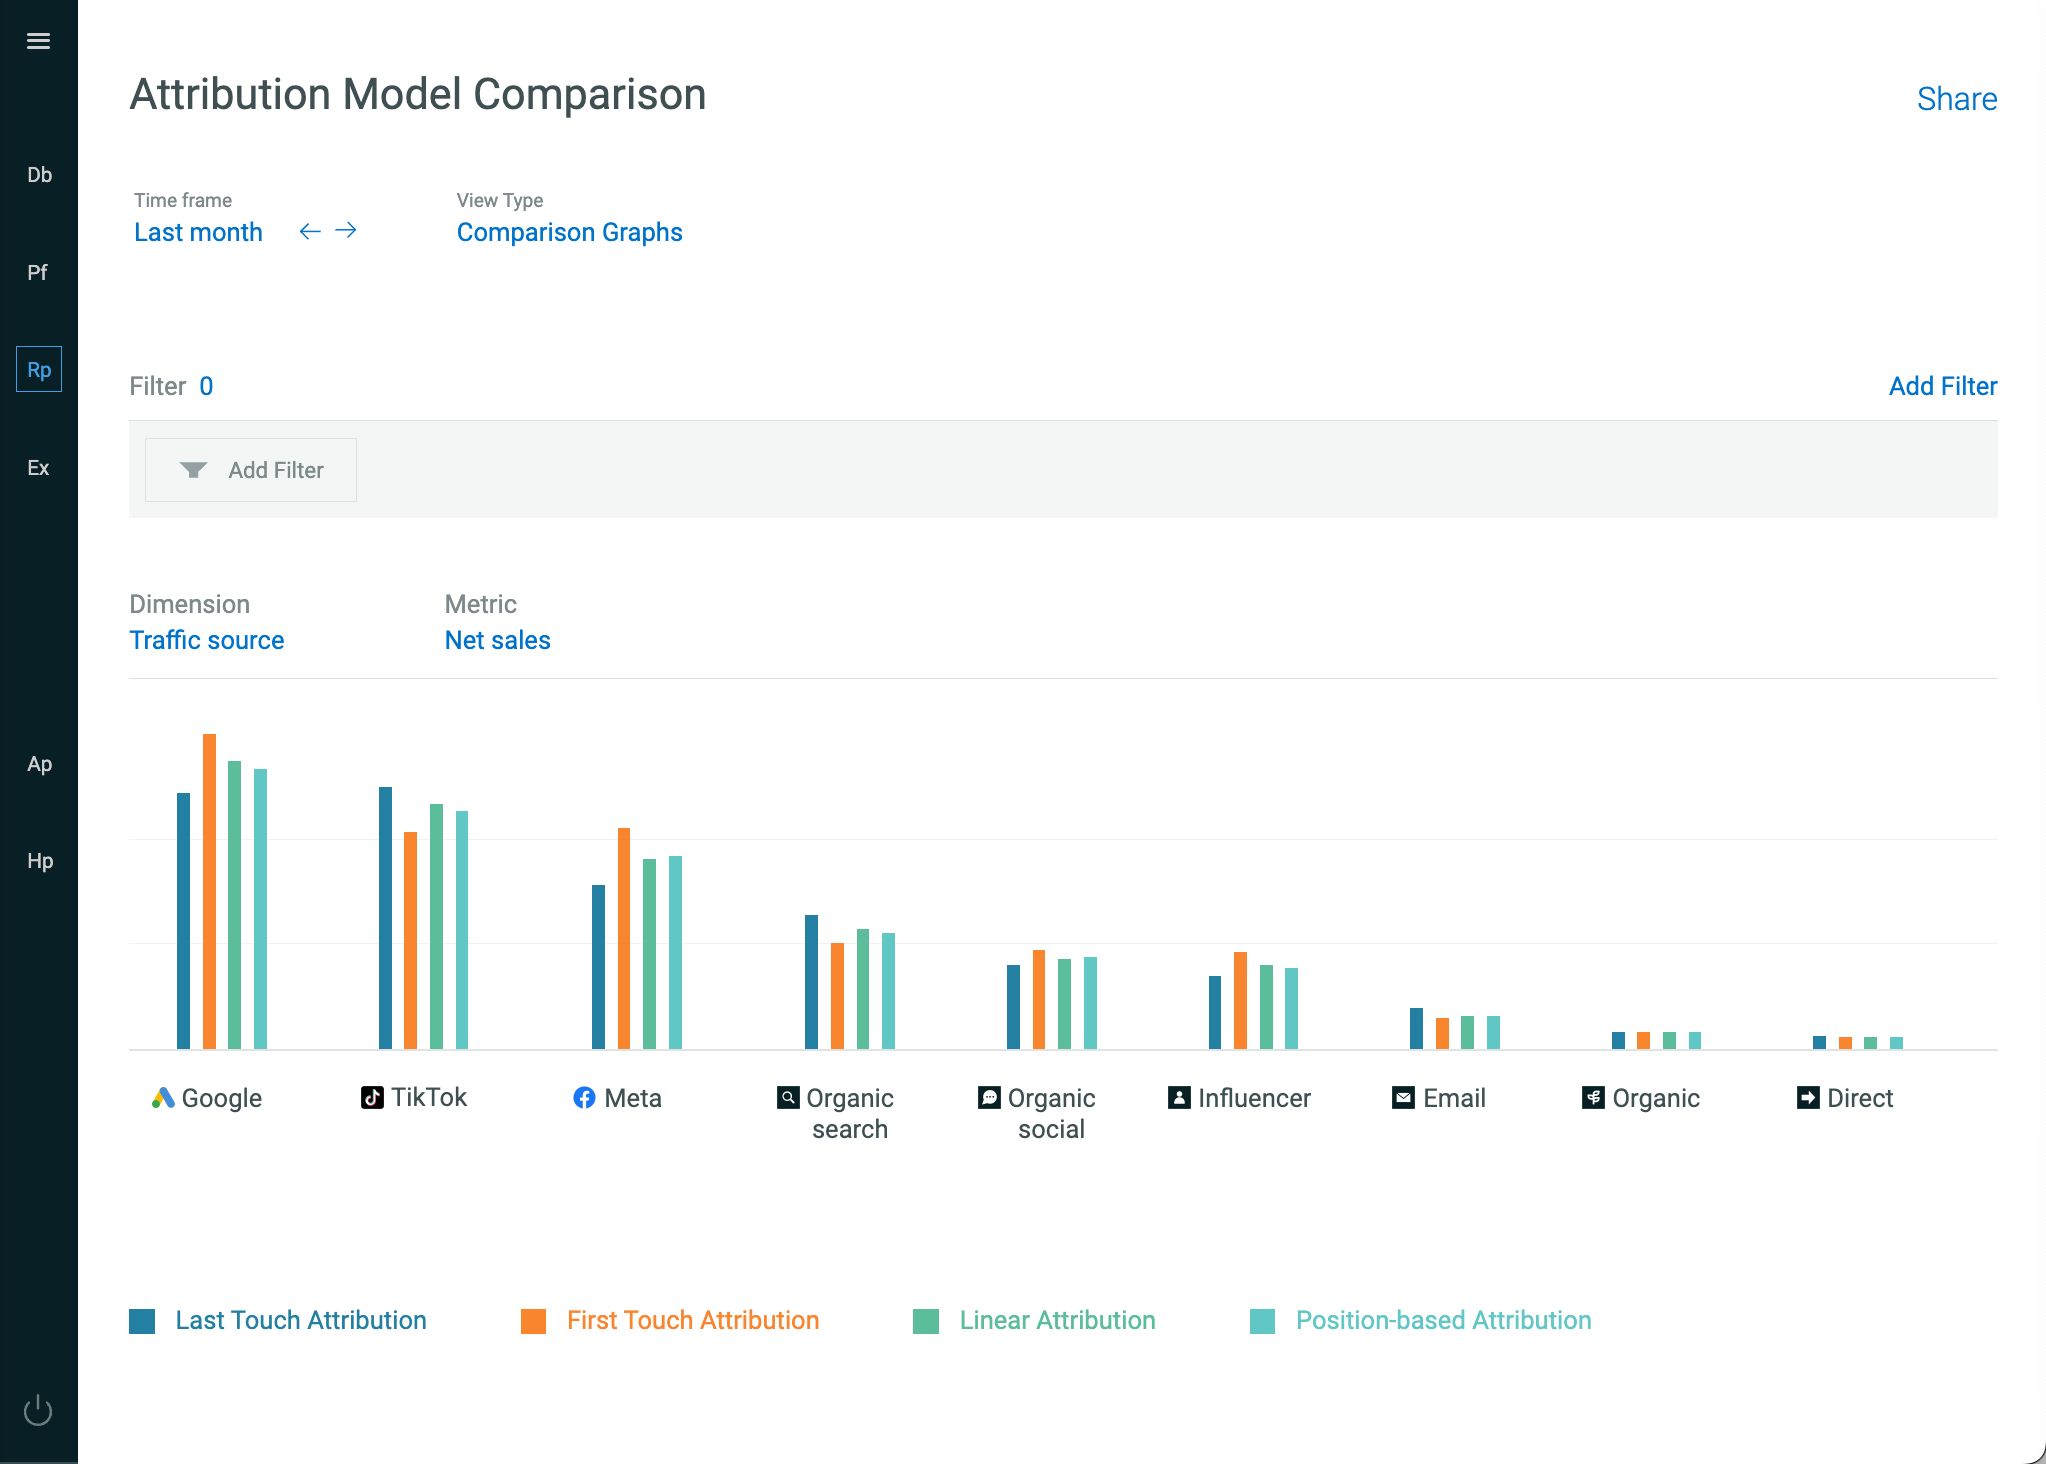The image size is (2046, 1464).
Task: Click the Influencer source icon
Action: [x=1179, y=1098]
